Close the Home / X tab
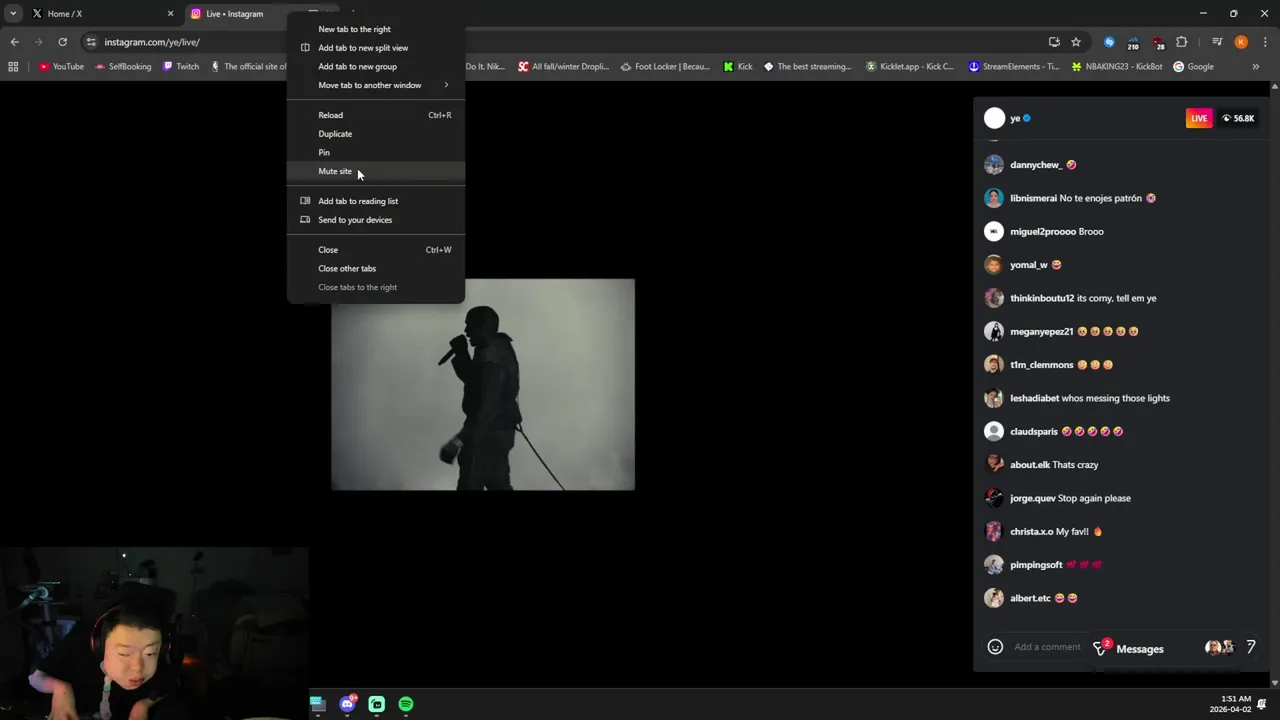 170,14
